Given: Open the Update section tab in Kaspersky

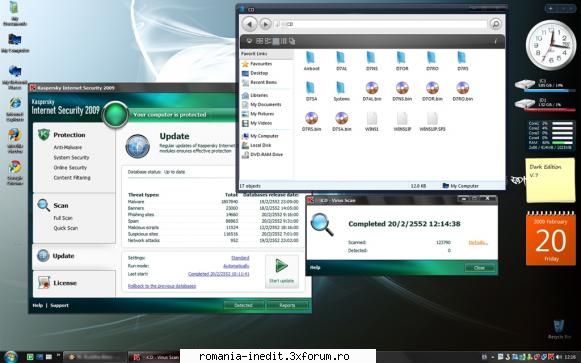Looking at the screenshot, I should [74, 256].
